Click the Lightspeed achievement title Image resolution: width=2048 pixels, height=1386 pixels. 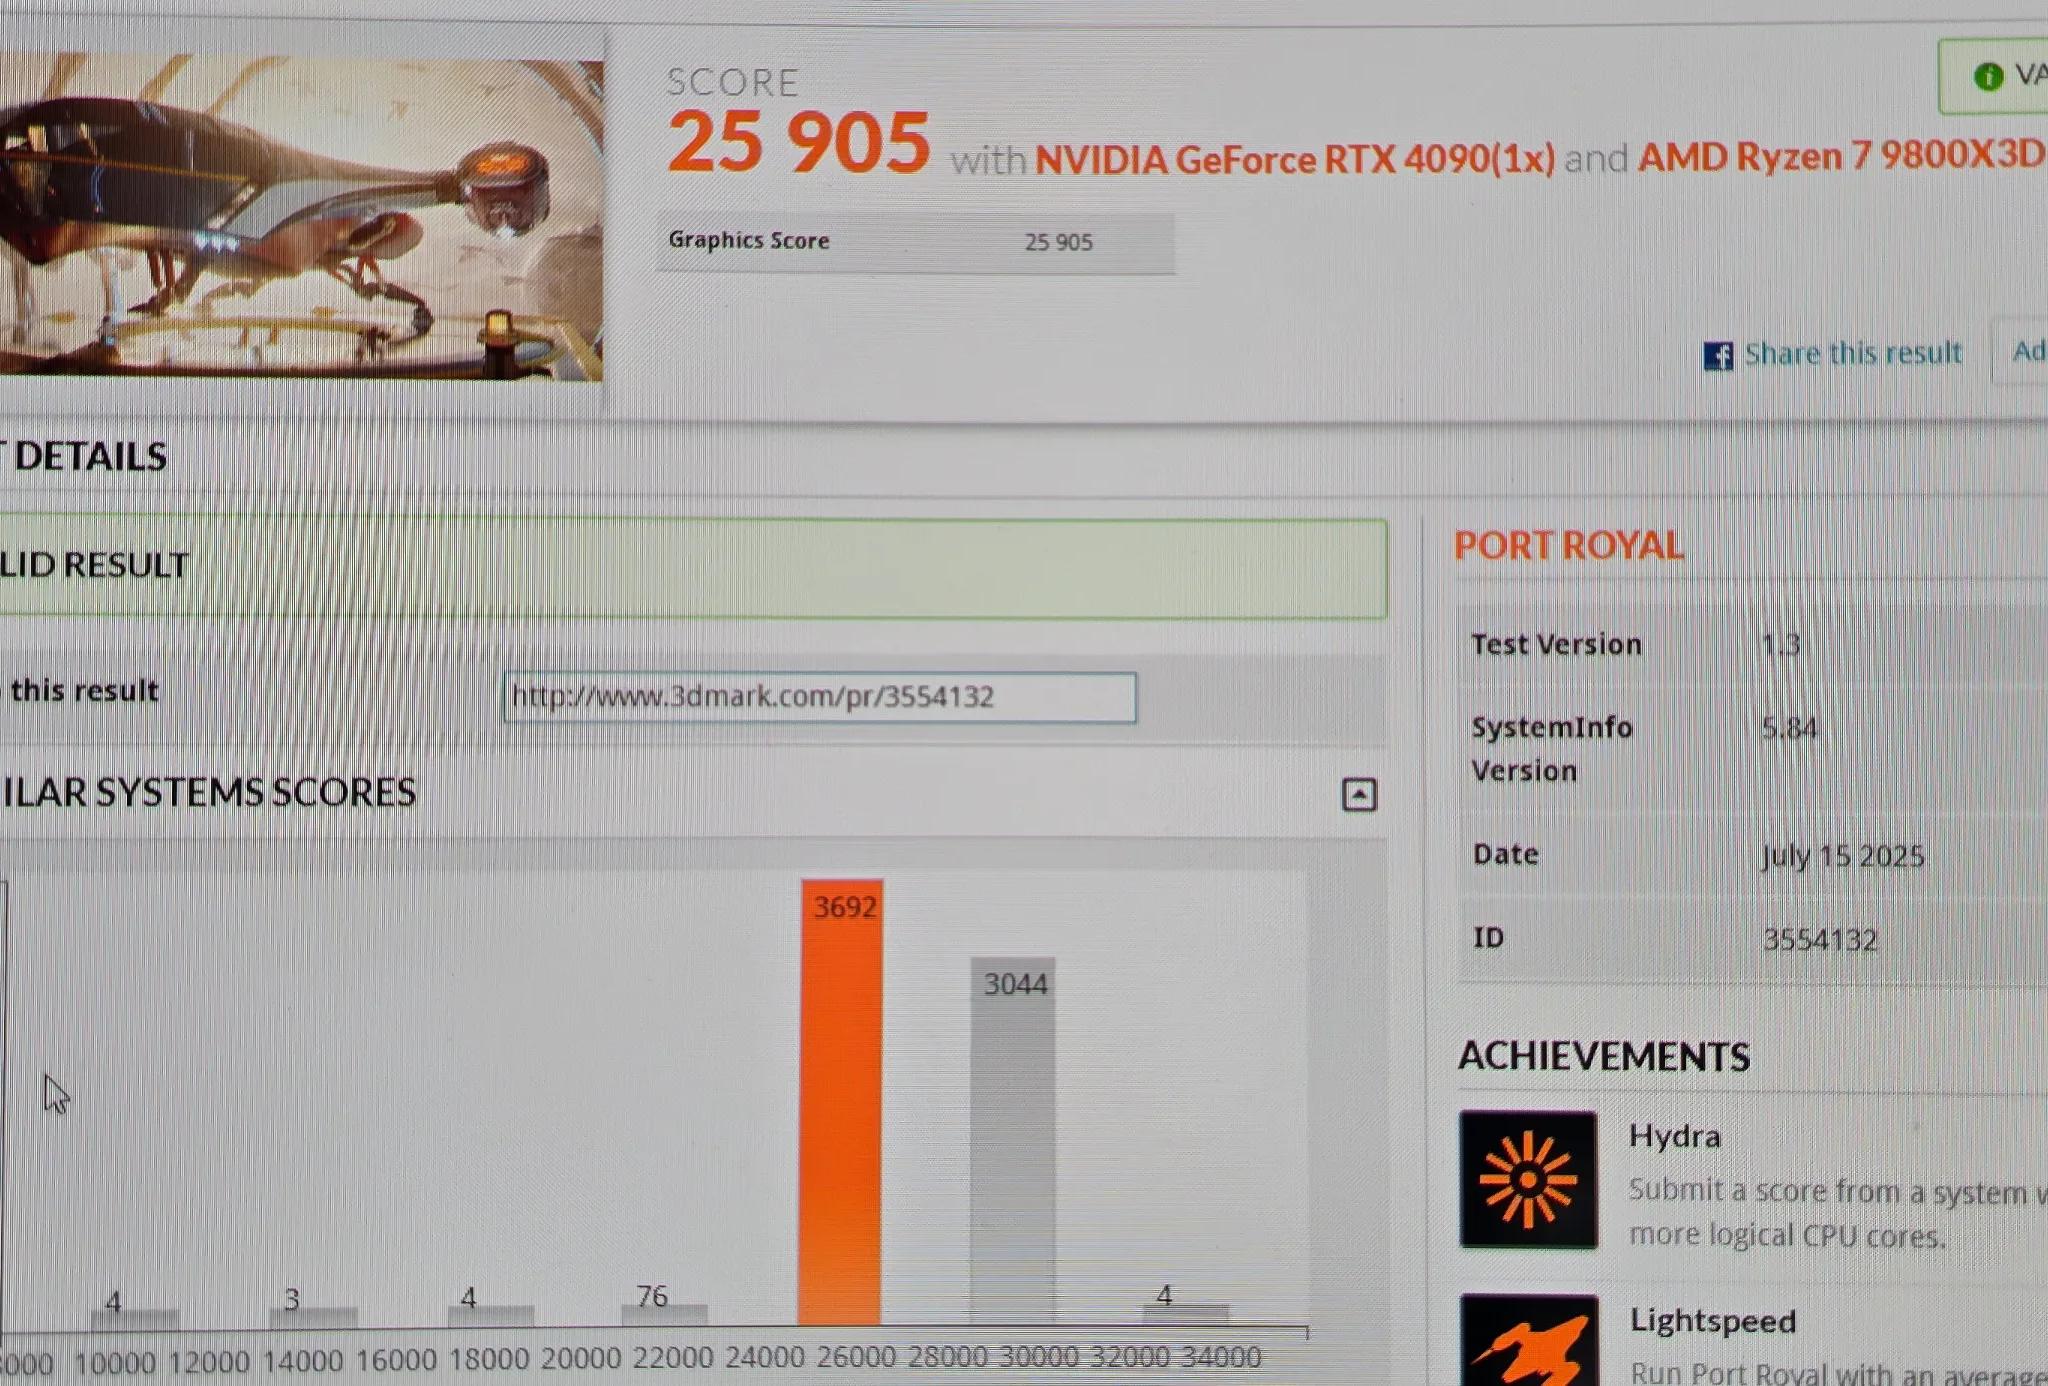[1712, 1321]
